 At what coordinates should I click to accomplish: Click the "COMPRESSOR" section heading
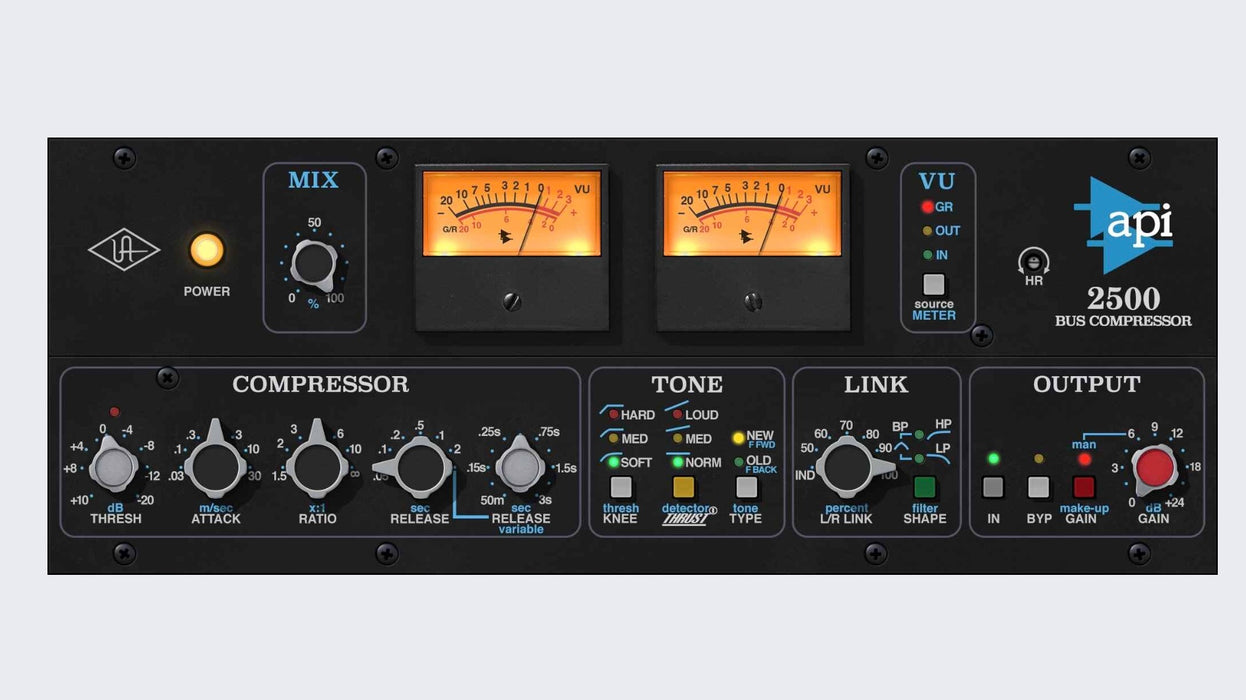coord(320,384)
